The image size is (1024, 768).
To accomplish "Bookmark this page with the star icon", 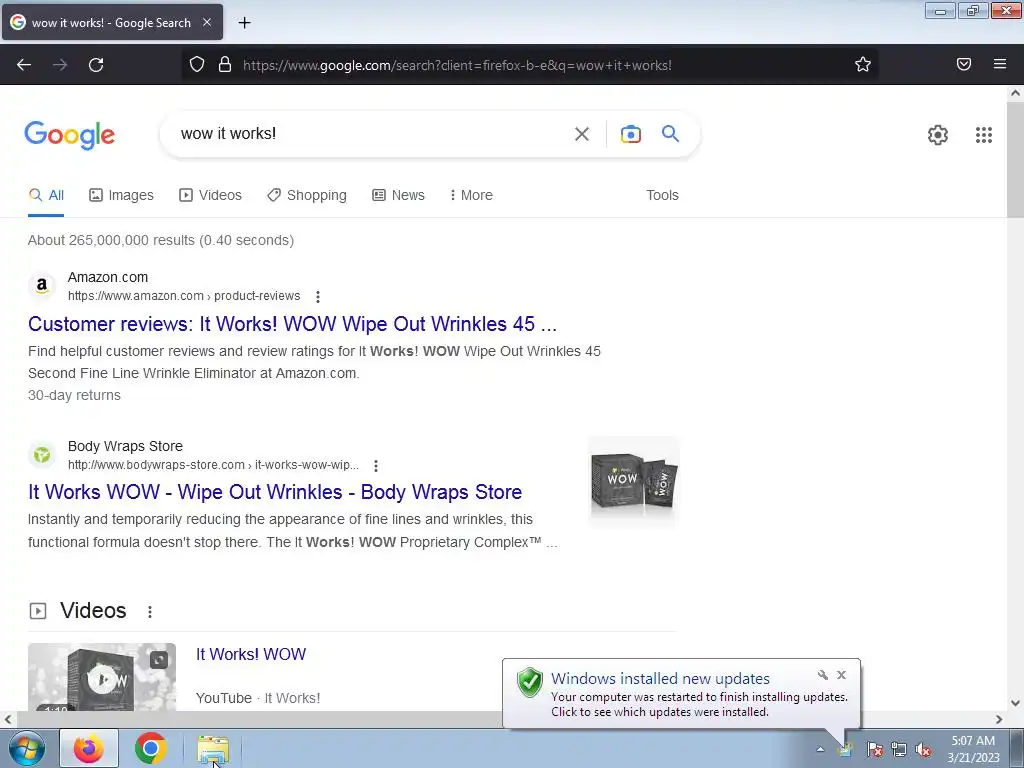I will click(863, 64).
